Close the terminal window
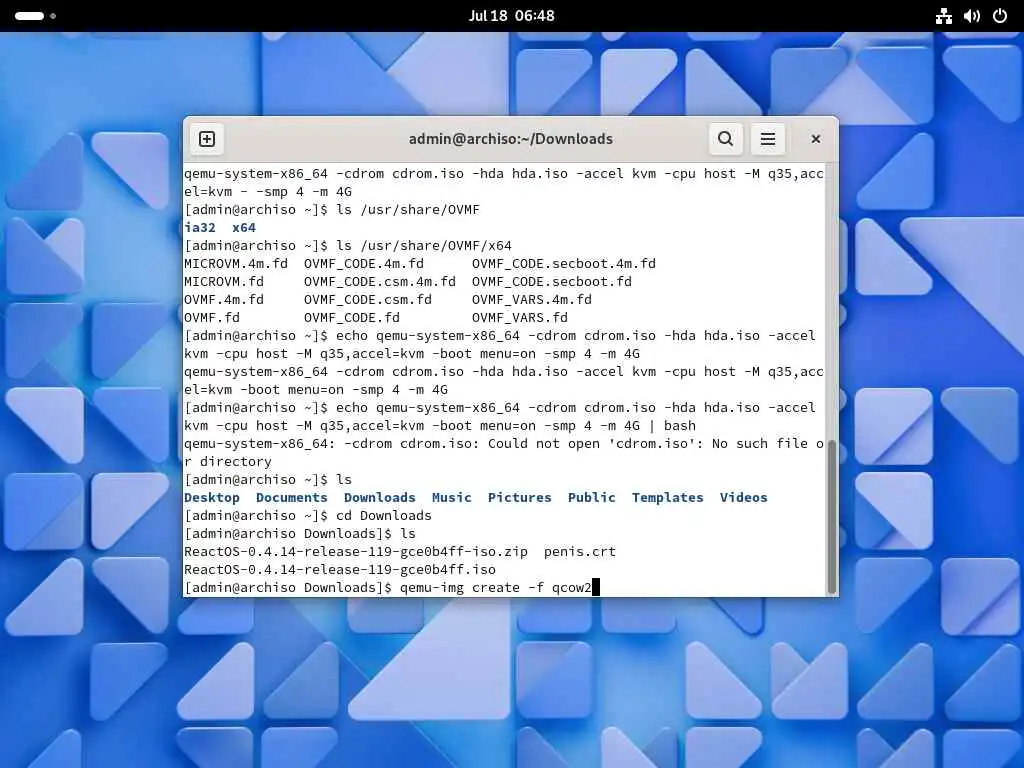 (x=816, y=139)
